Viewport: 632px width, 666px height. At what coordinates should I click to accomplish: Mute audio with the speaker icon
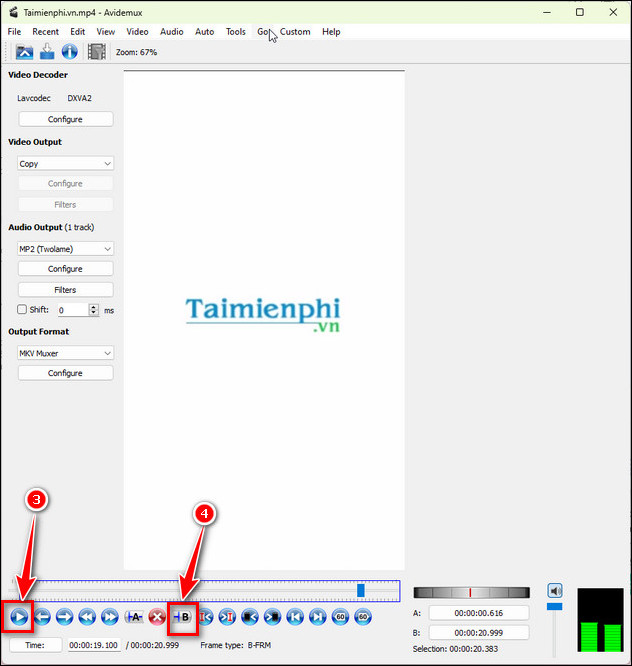click(555, 590)
